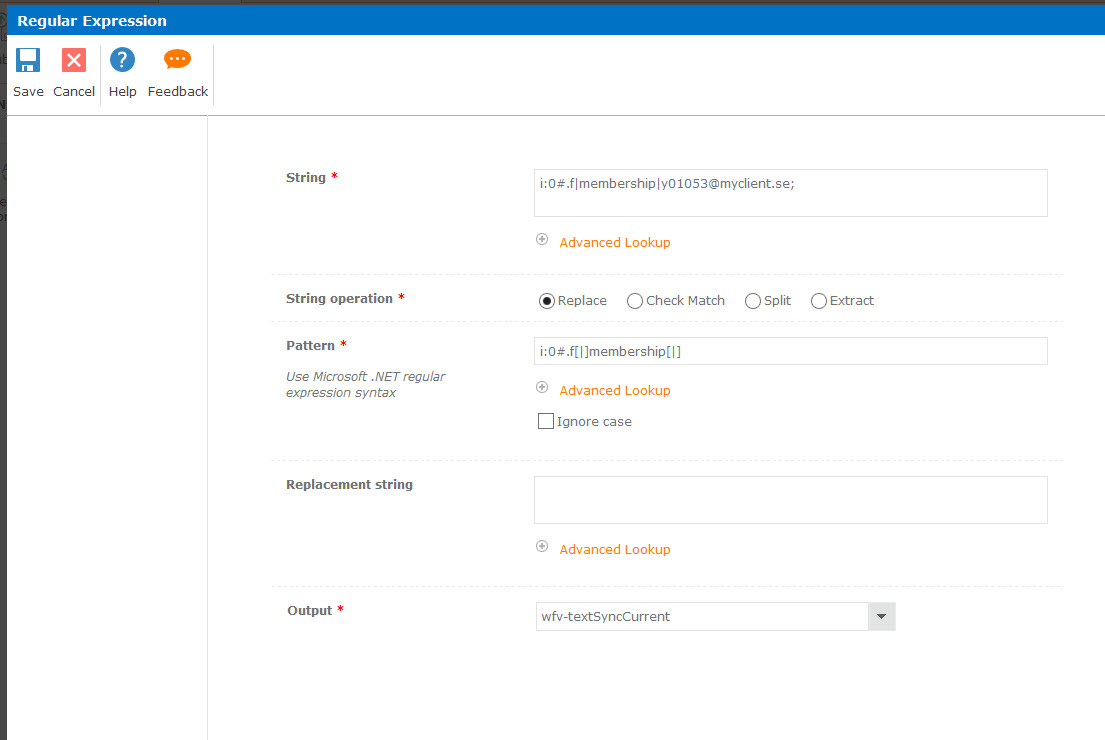1105x740 pixels.
Task: Click the orange Feedback speech bubble icon
Action: [x=178, y=60]
